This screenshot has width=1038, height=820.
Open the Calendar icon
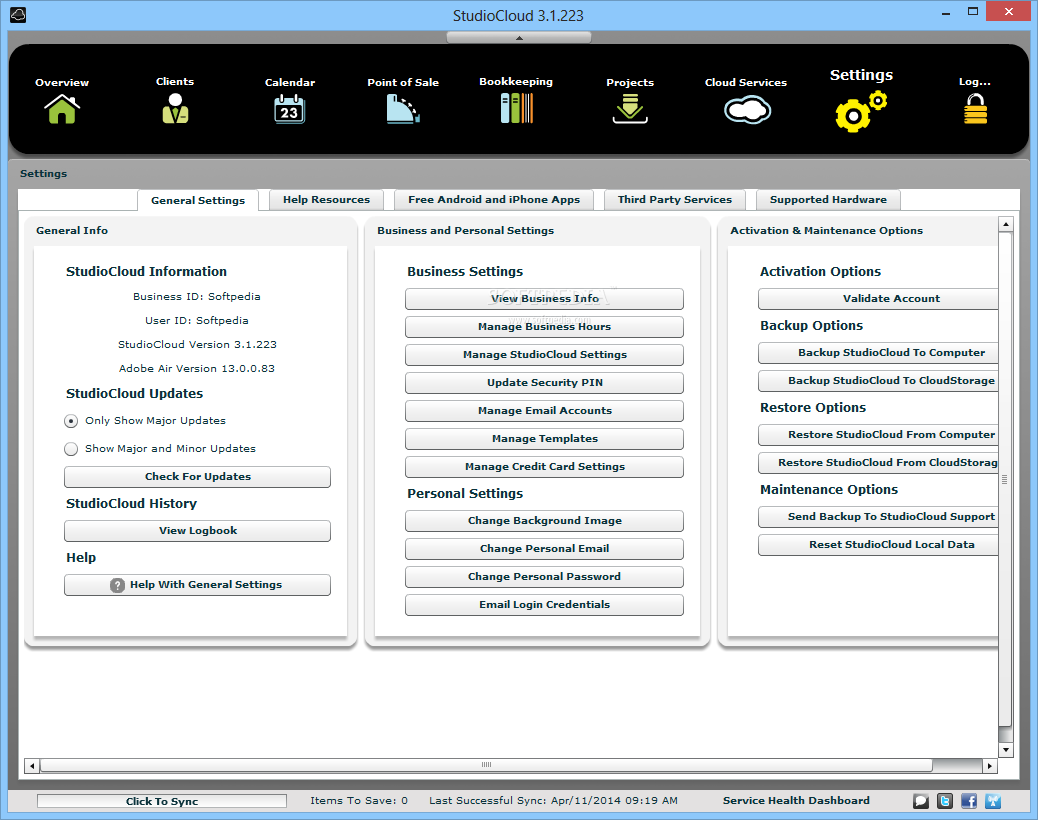[289, 109]
